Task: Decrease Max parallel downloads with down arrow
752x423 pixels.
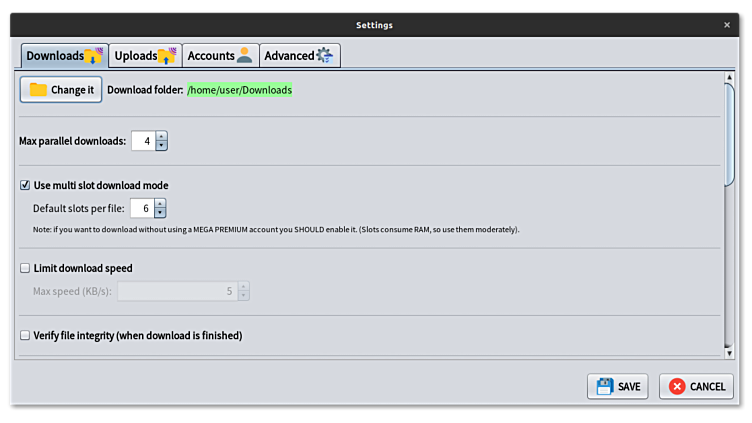Action: coord(161,146)
